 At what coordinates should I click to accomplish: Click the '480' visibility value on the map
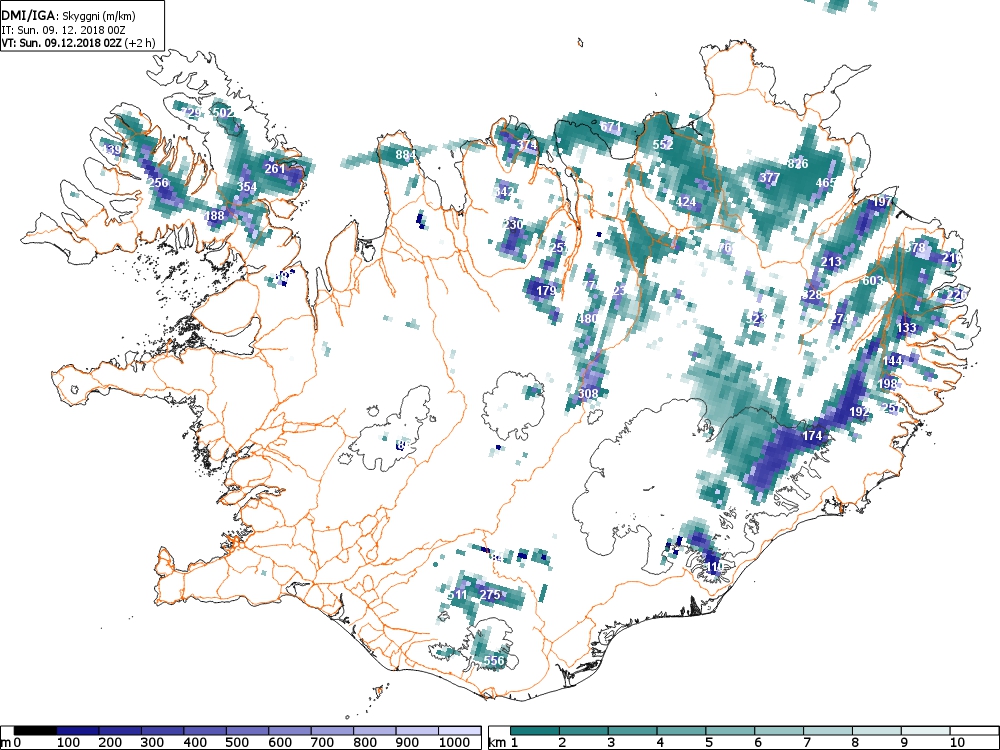click(587, 318)
